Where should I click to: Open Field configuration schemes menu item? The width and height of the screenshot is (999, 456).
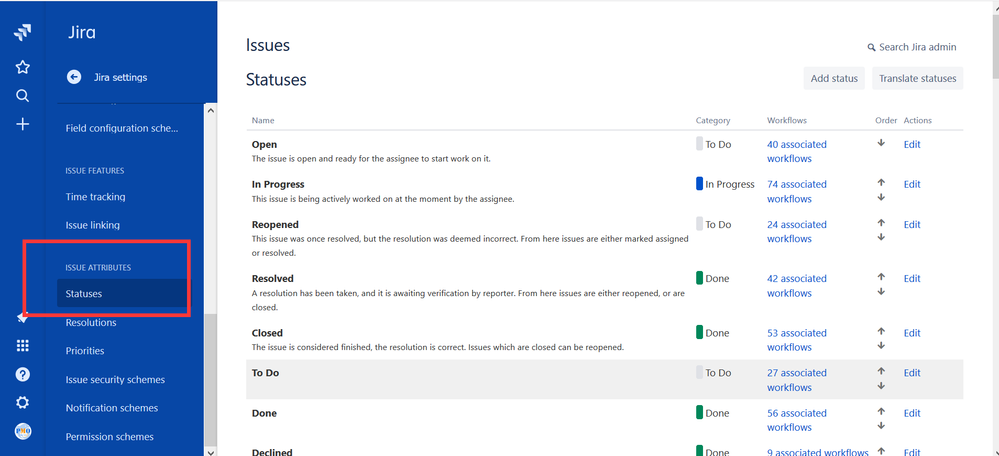122,128
